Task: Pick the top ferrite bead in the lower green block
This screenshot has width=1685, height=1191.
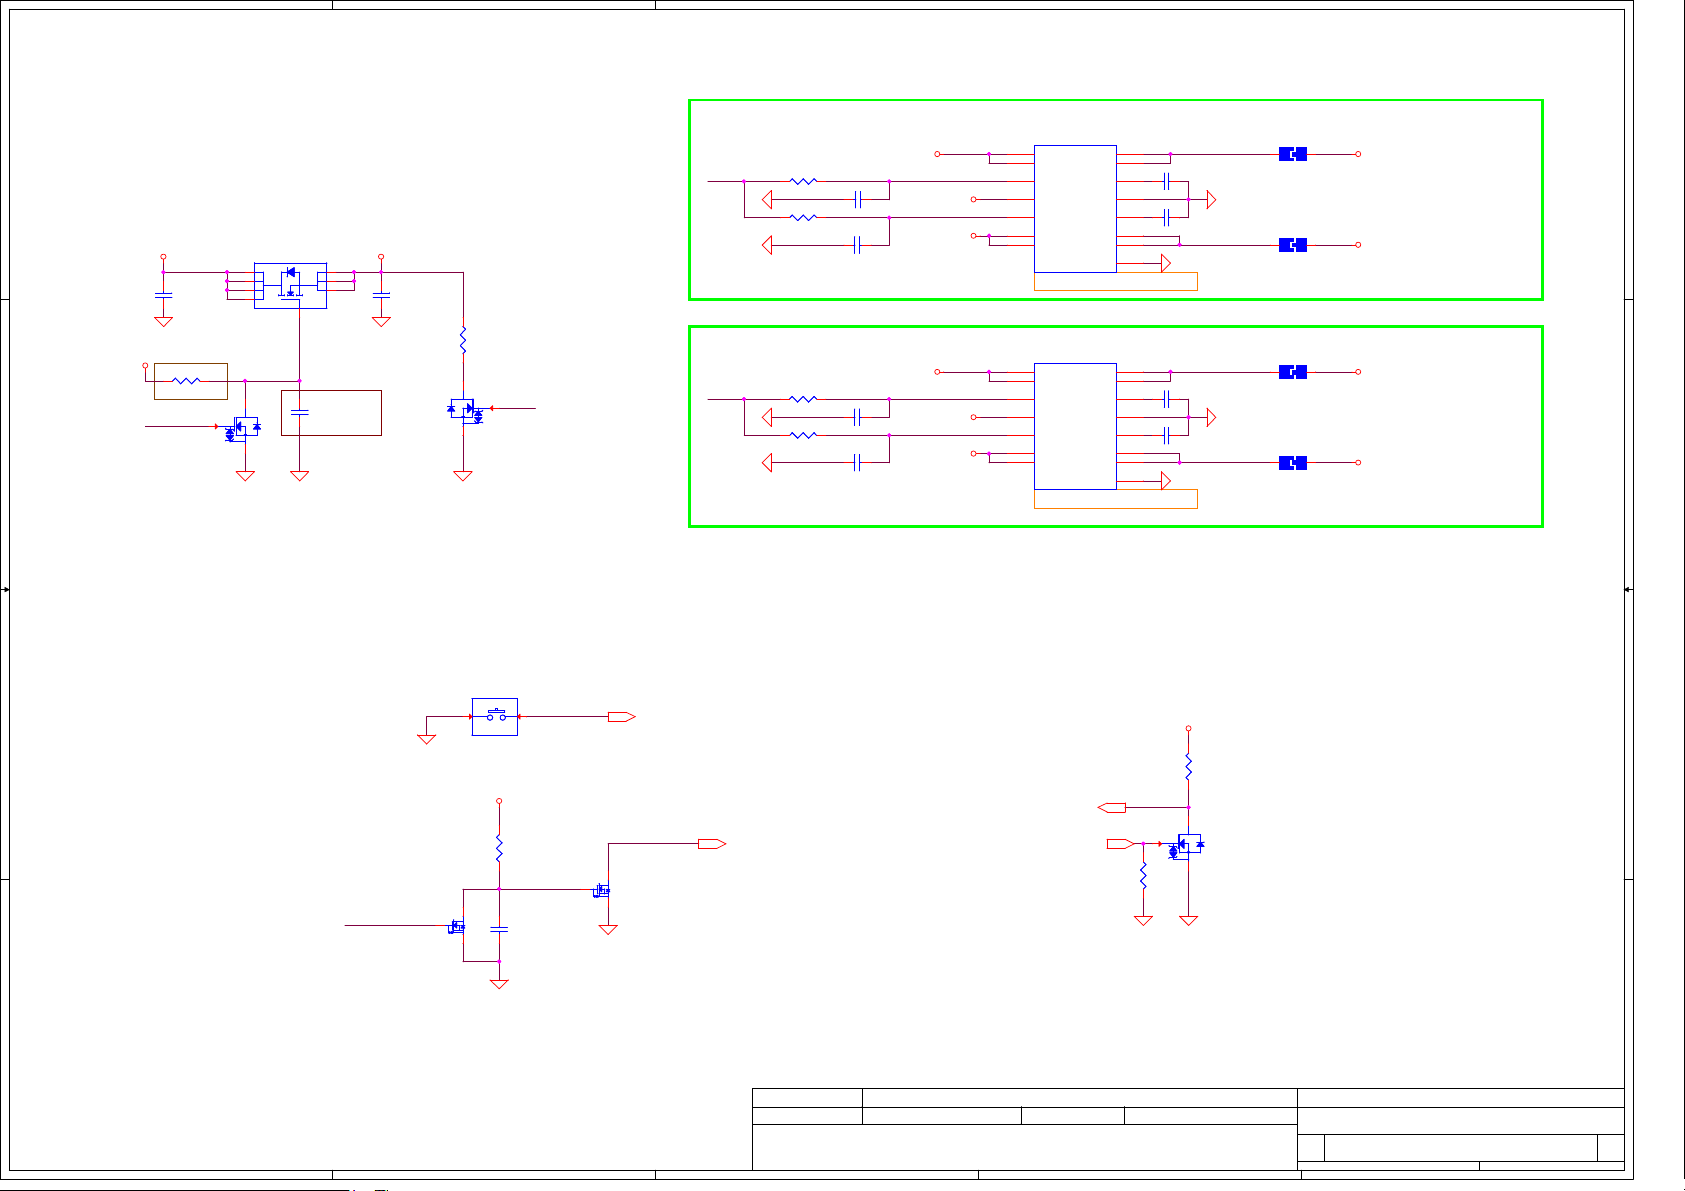Action: [x=1293, y=372]
